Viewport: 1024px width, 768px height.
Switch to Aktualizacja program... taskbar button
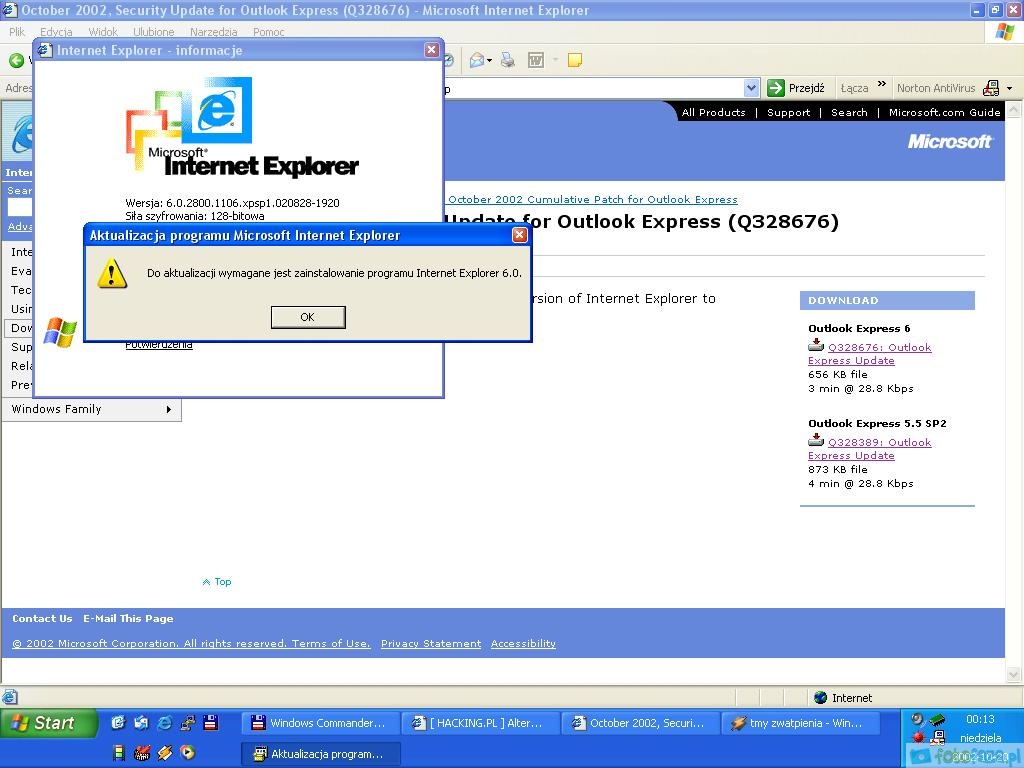(321, 754)
